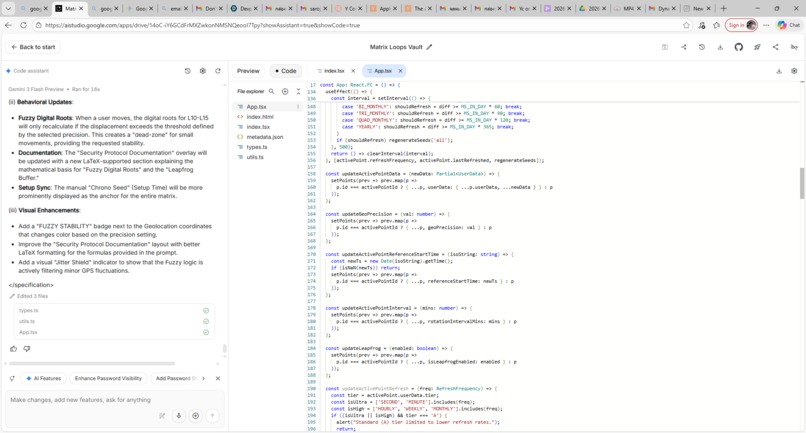Search files in File explorer
The height and width of the screenshot is (433, 806).
click(271, 91)
